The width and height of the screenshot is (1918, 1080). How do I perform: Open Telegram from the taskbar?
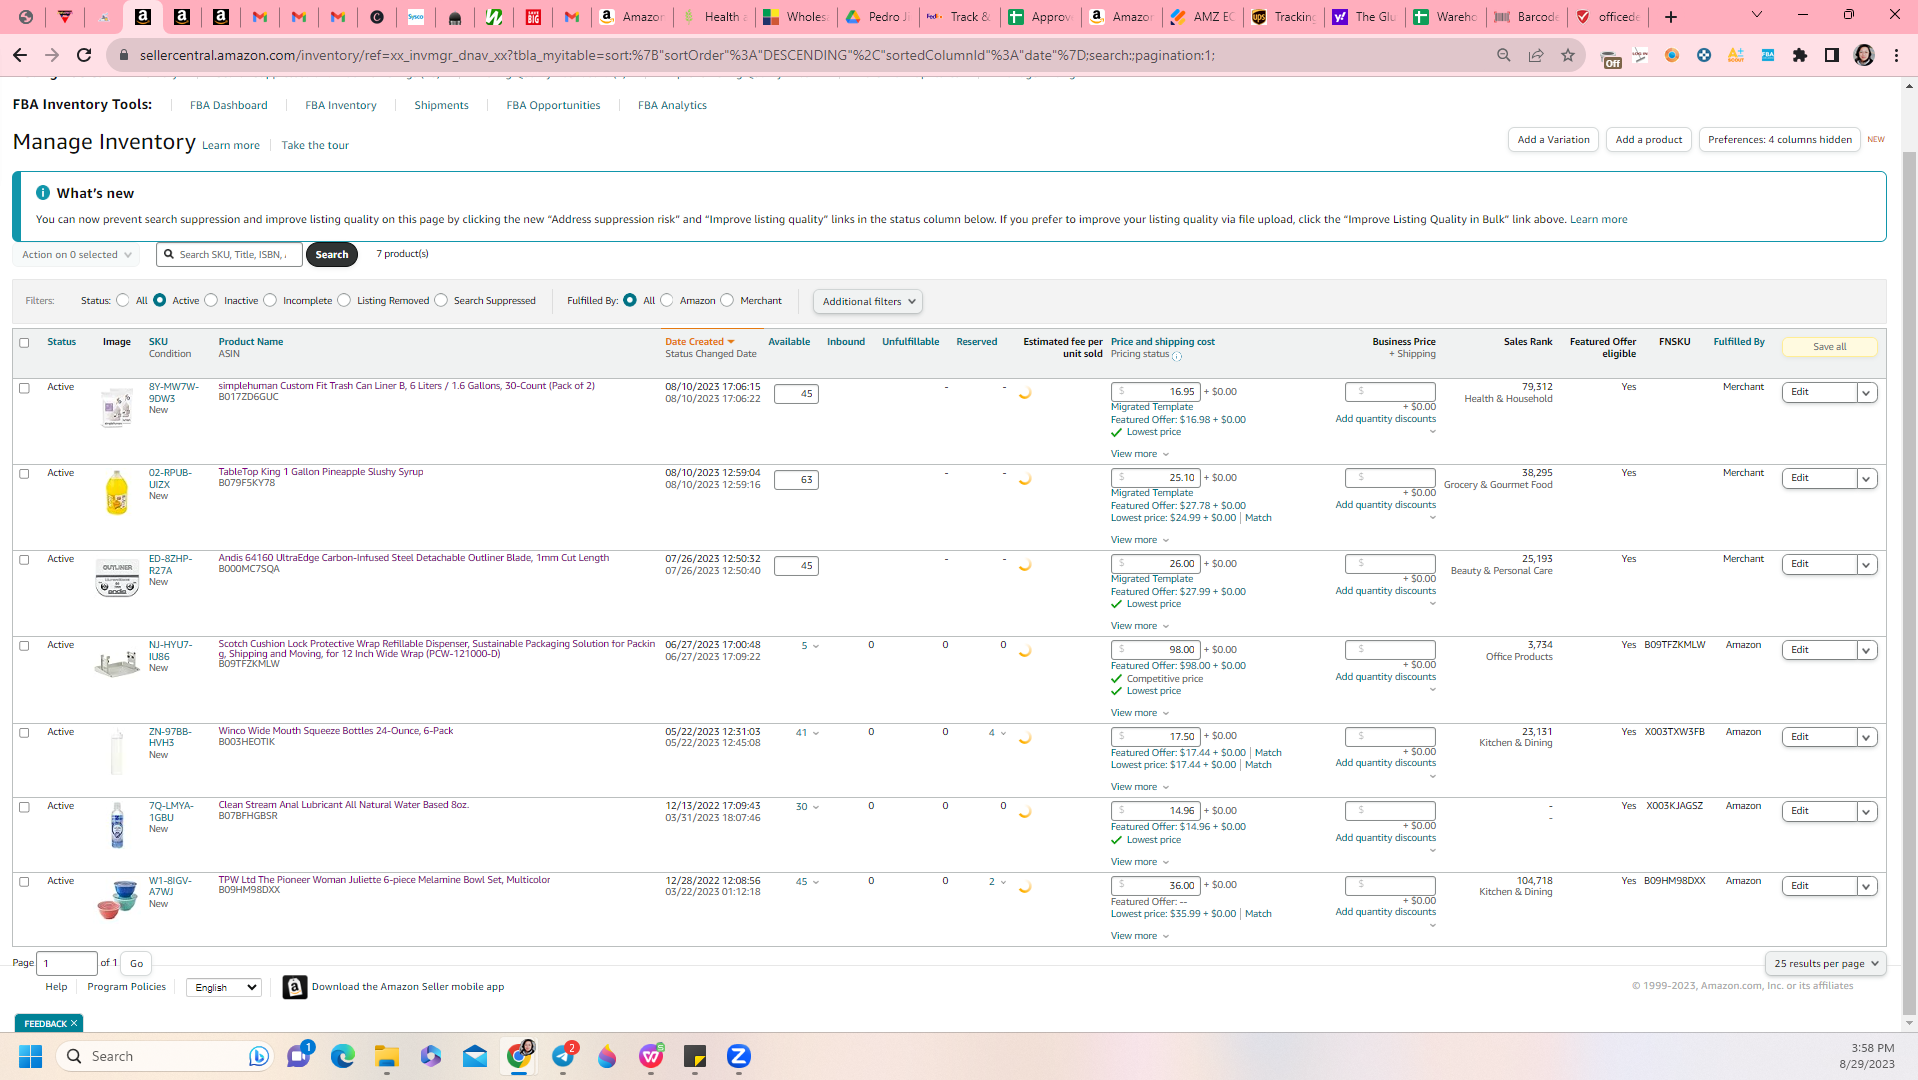point(564,1056)
